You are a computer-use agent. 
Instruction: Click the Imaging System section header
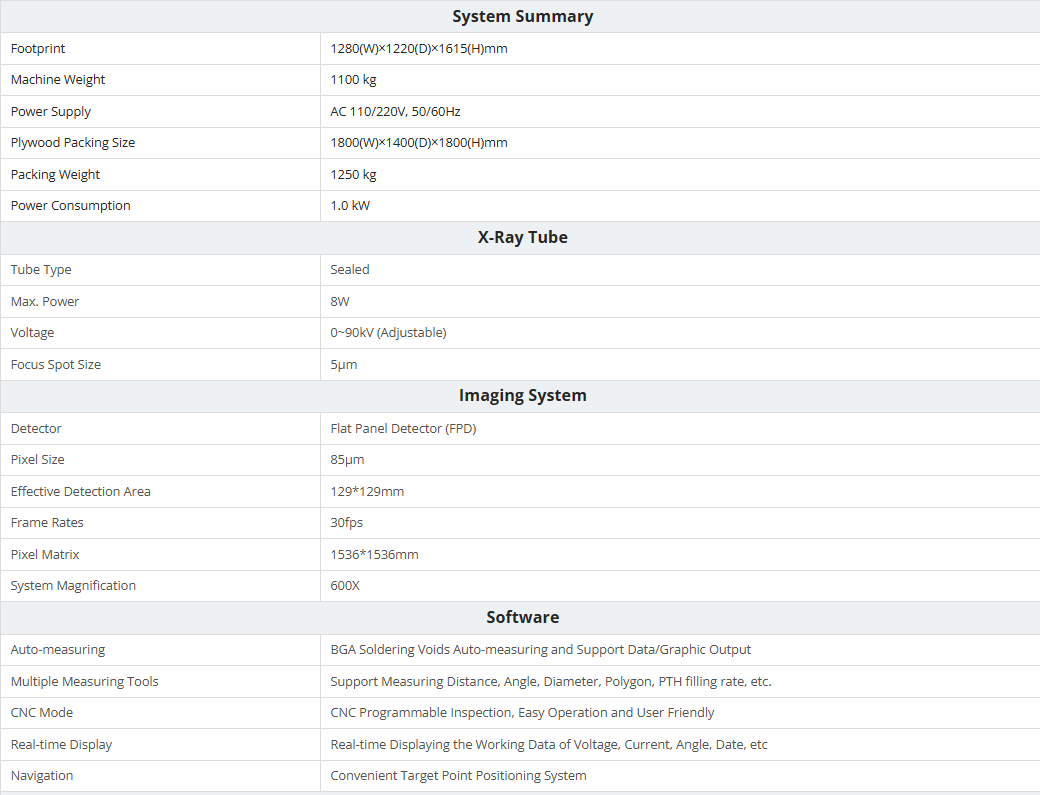pyautogui.click(x=522, y=395)
